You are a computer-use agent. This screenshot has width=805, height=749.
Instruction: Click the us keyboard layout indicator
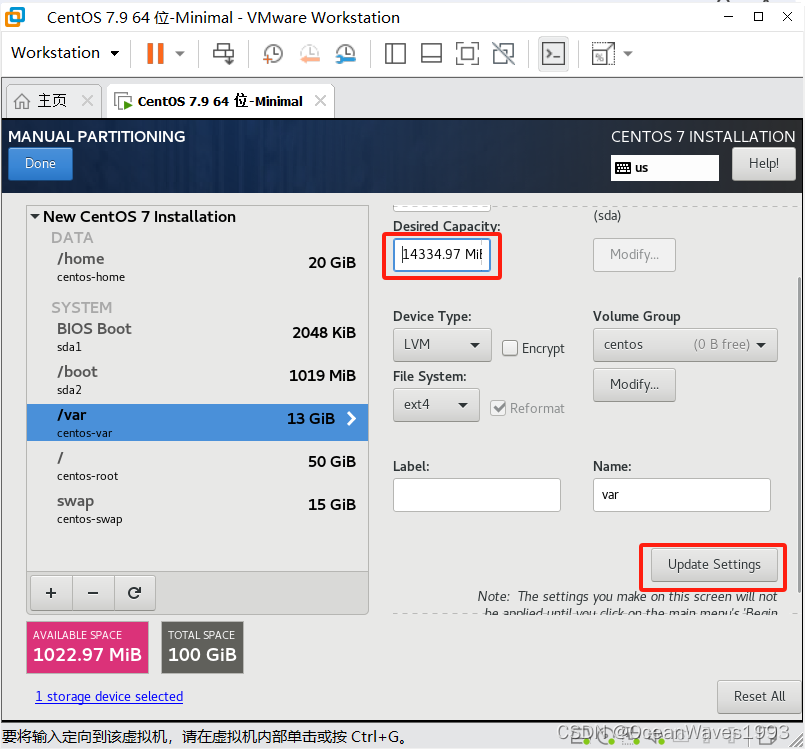(x=664, y=168)
